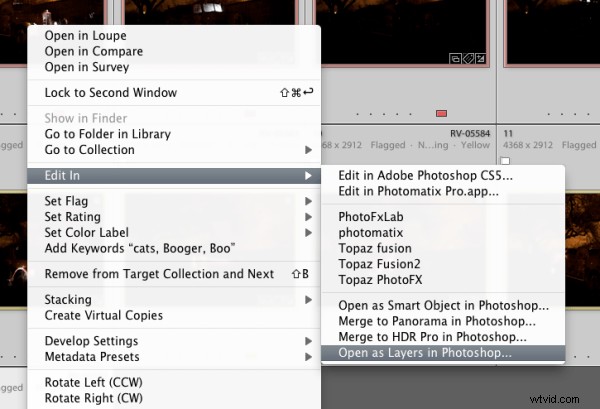
Task: Choose Open as Layers in Photoshop
Action: 425,353
